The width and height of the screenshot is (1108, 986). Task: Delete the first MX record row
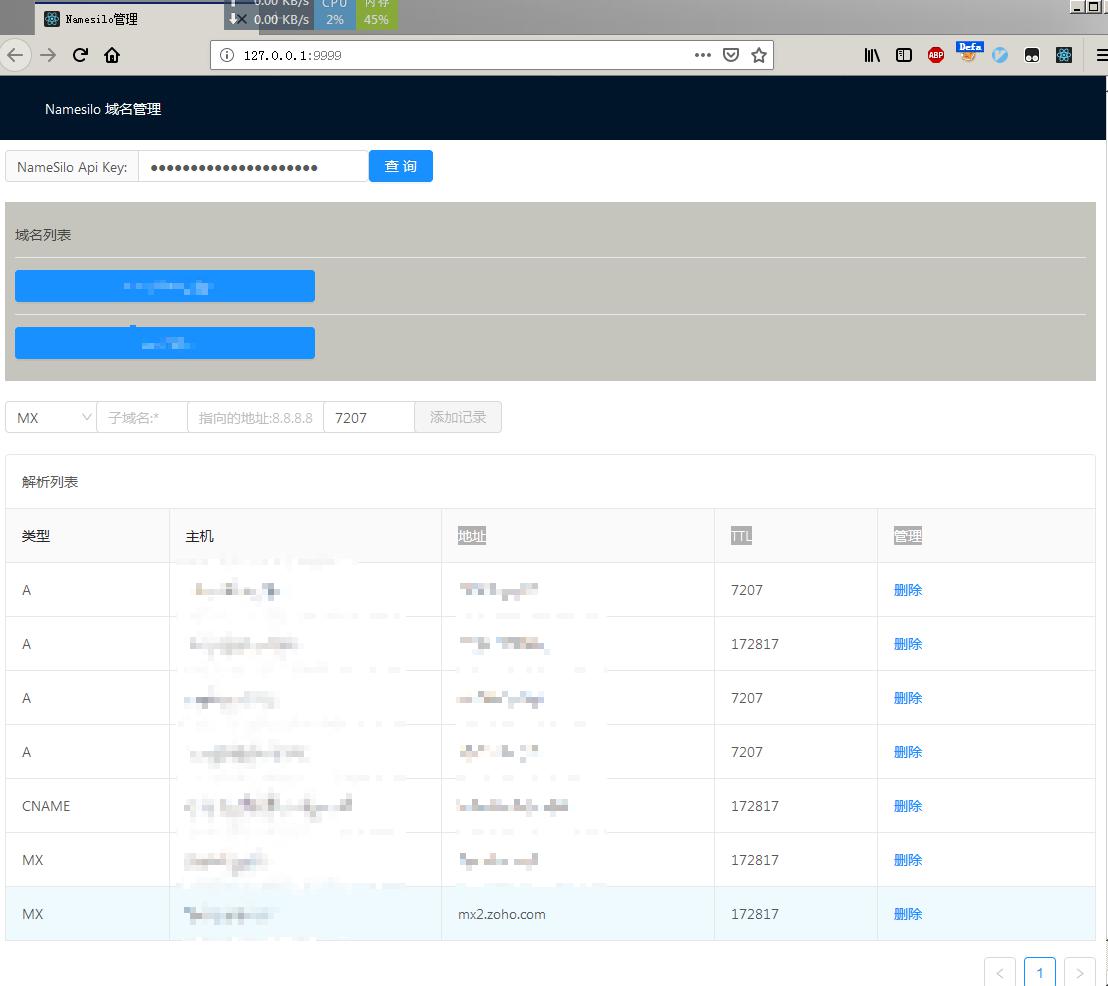tap(907, 860)
